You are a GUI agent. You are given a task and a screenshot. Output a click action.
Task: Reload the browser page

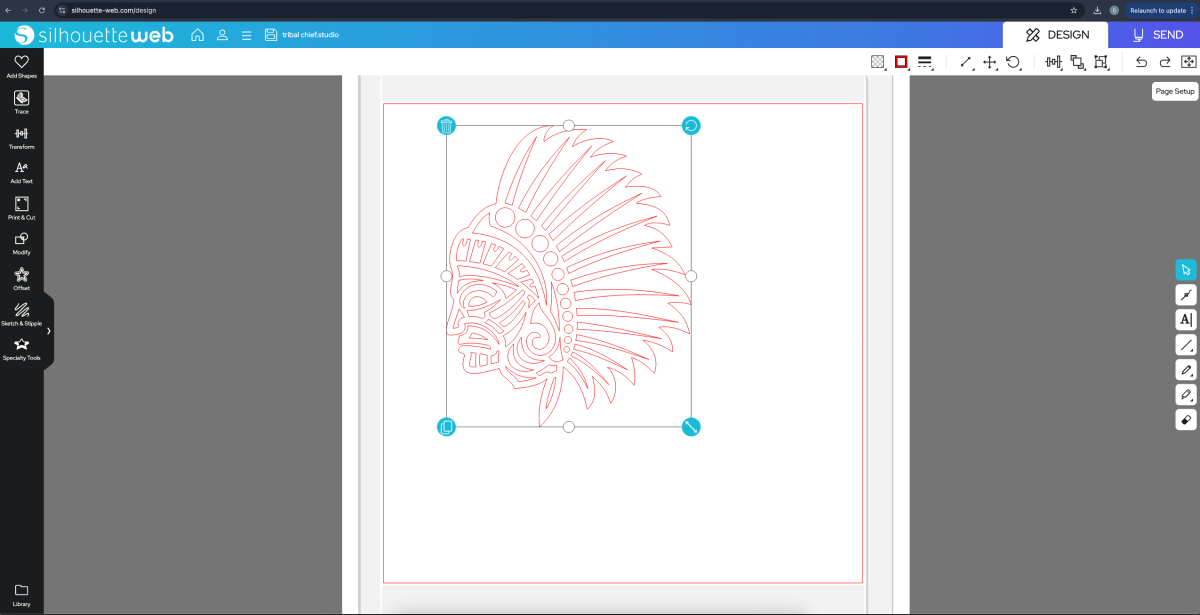coord(41,10)
